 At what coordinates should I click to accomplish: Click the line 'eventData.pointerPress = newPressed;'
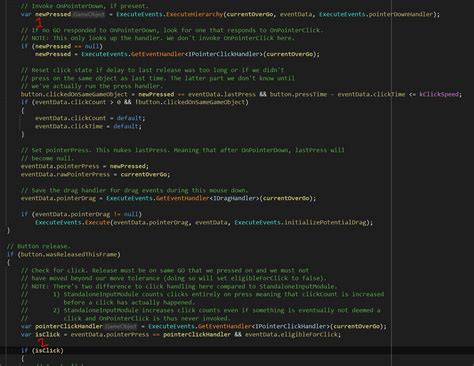(x=85, y=166)
